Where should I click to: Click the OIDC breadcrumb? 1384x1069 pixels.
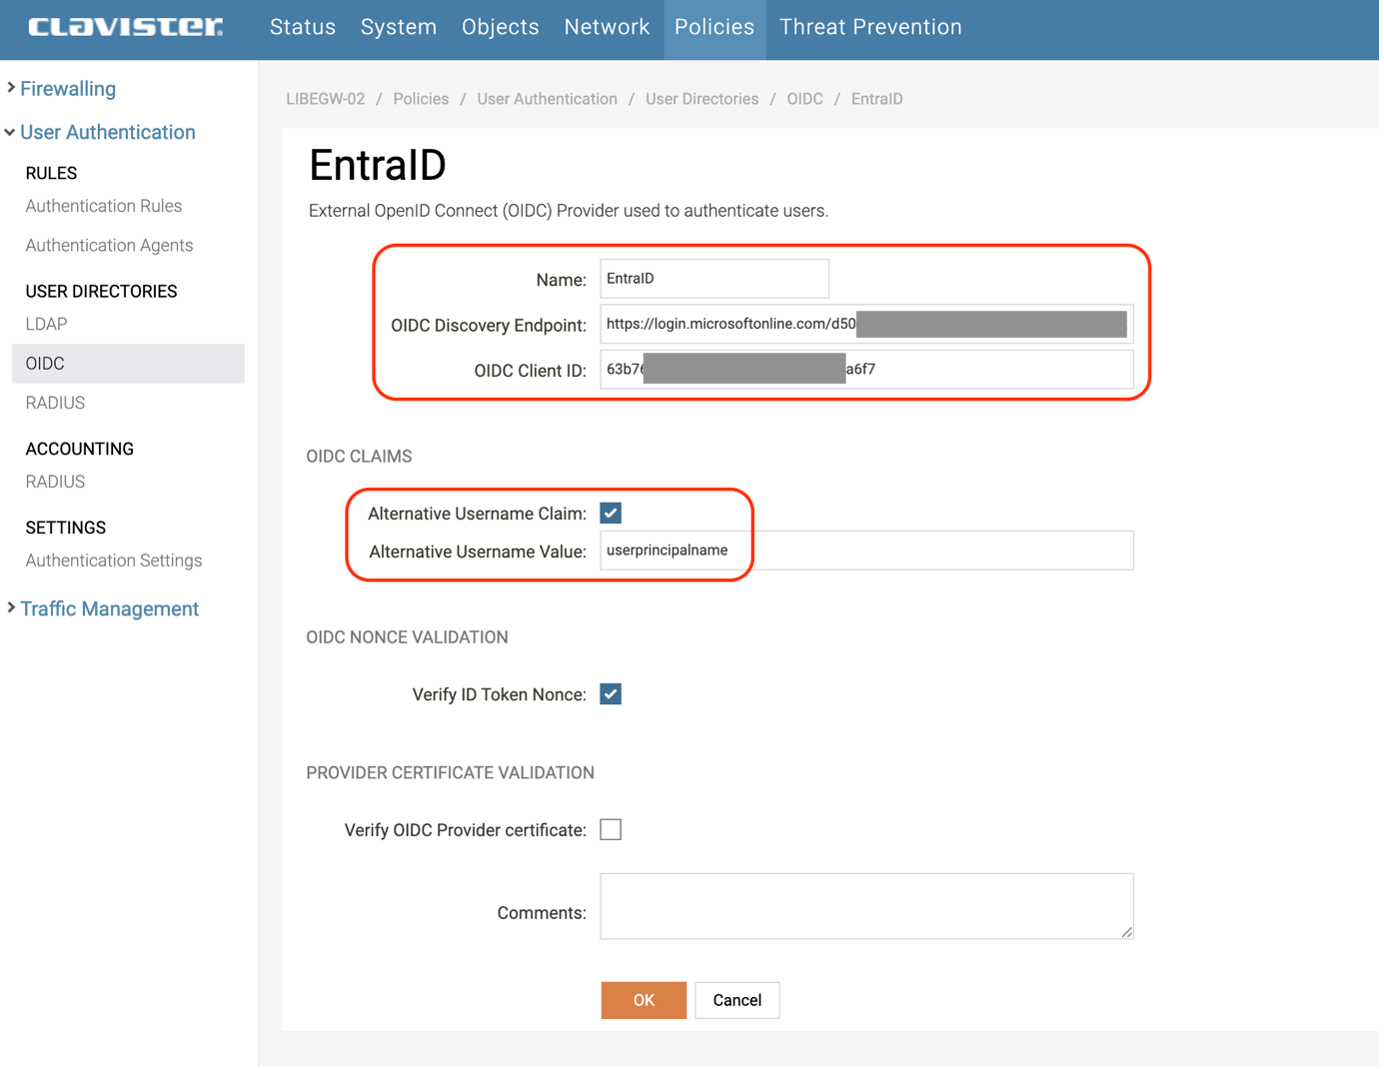(805, 99)
